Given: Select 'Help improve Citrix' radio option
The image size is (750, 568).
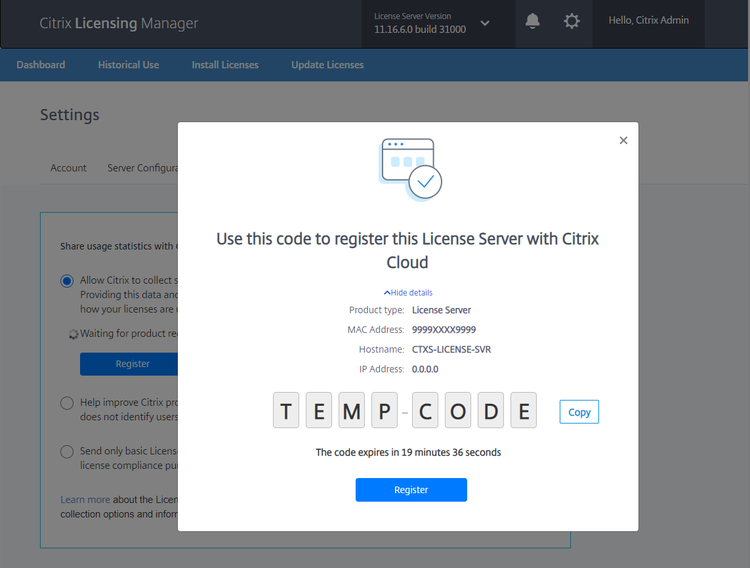Looking at the screenshot, I should pyautogui.click(x=67, y=403).
